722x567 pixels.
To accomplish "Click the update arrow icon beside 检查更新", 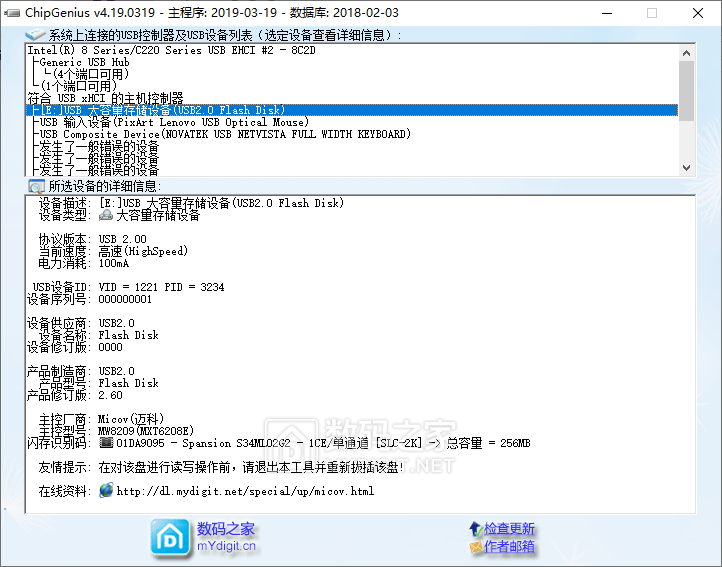I will point(475,528).
